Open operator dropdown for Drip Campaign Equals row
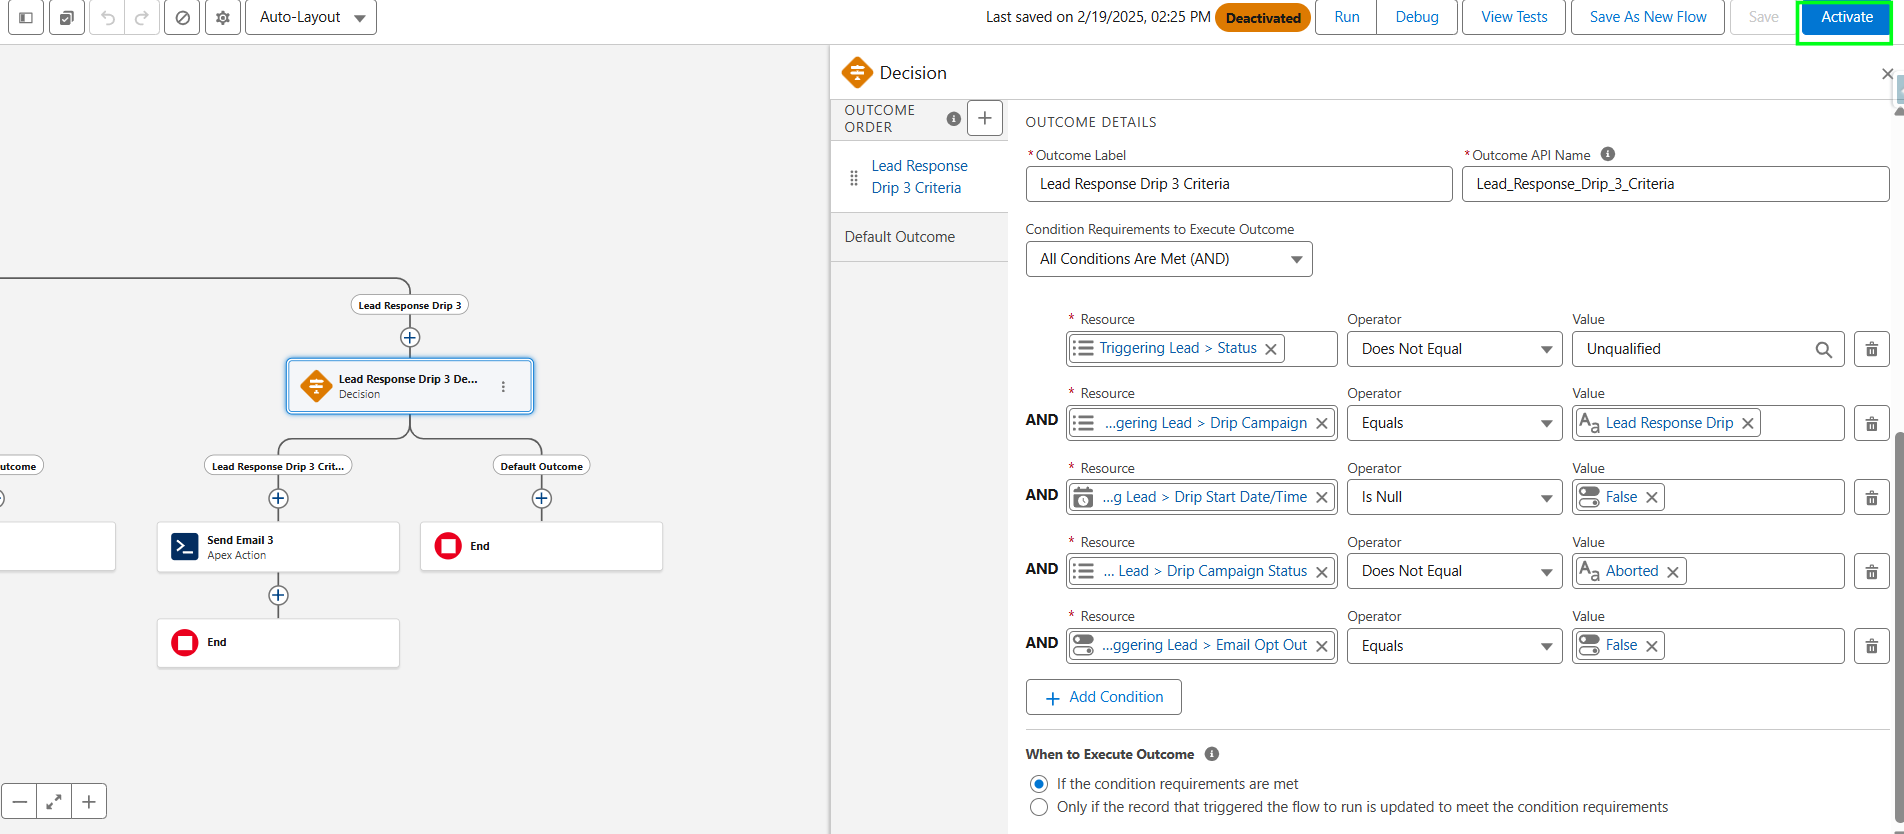Screen dimensions: 1904x834 point(1455,423)
